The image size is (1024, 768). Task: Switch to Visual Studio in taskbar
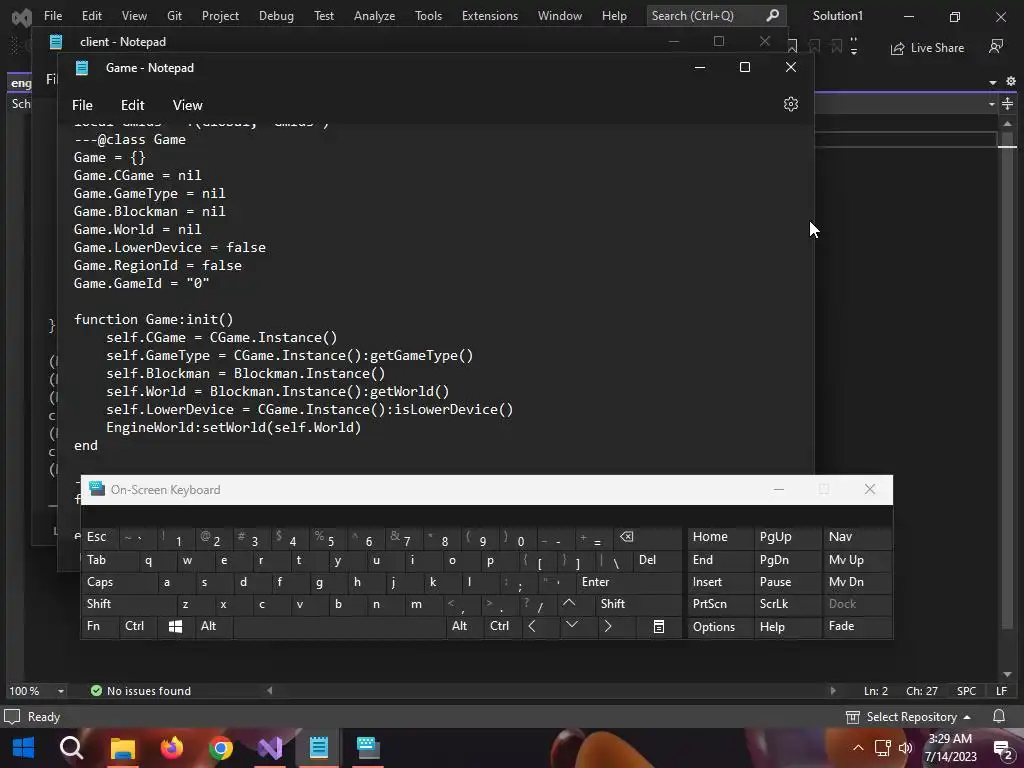pos(270,748)
